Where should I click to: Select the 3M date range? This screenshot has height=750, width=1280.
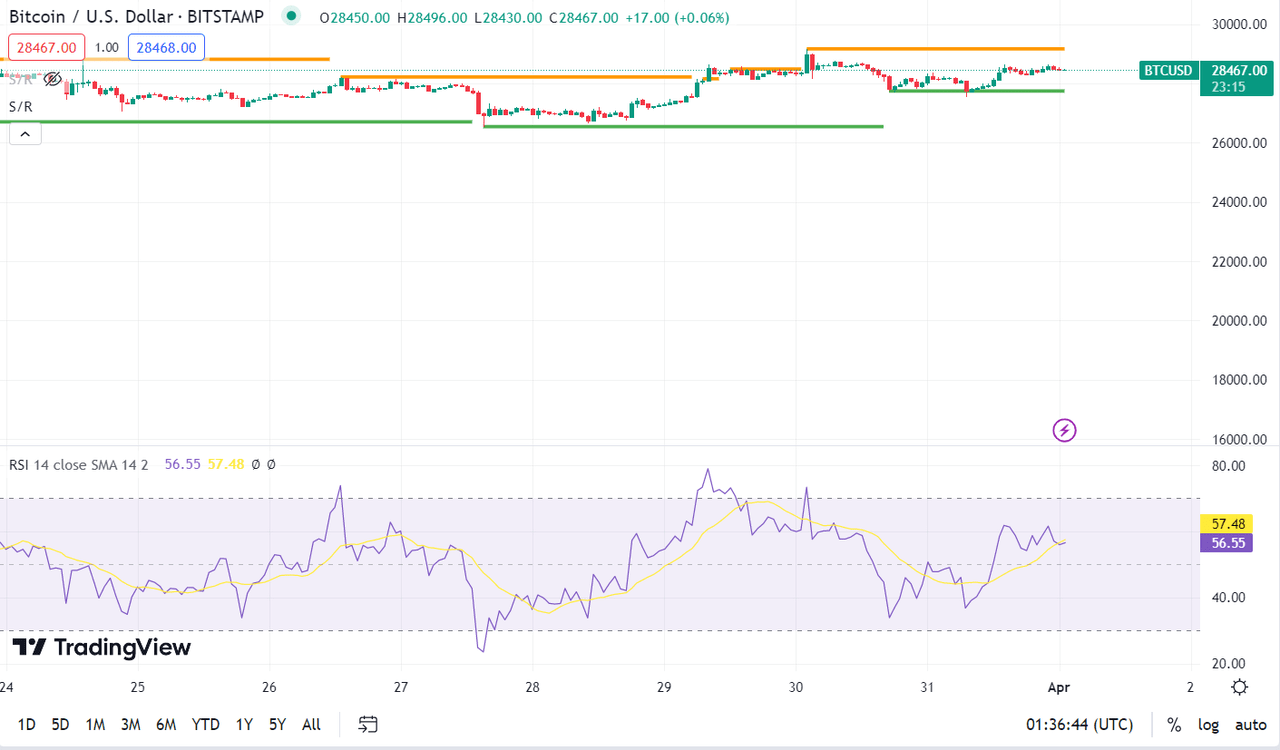tap(130, 724)
